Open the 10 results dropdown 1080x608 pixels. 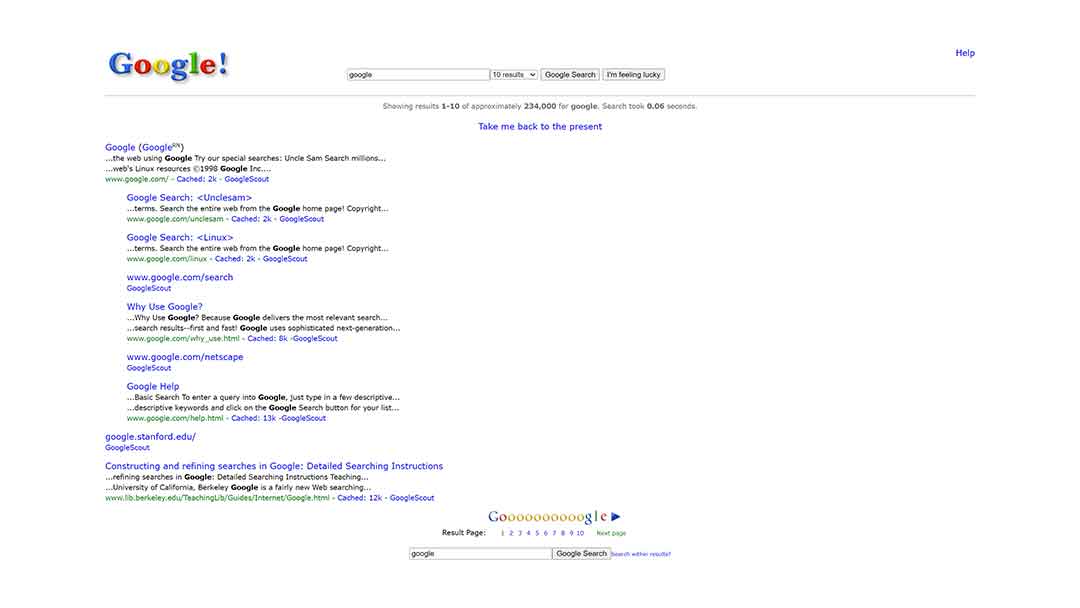(x=514, y=75)
